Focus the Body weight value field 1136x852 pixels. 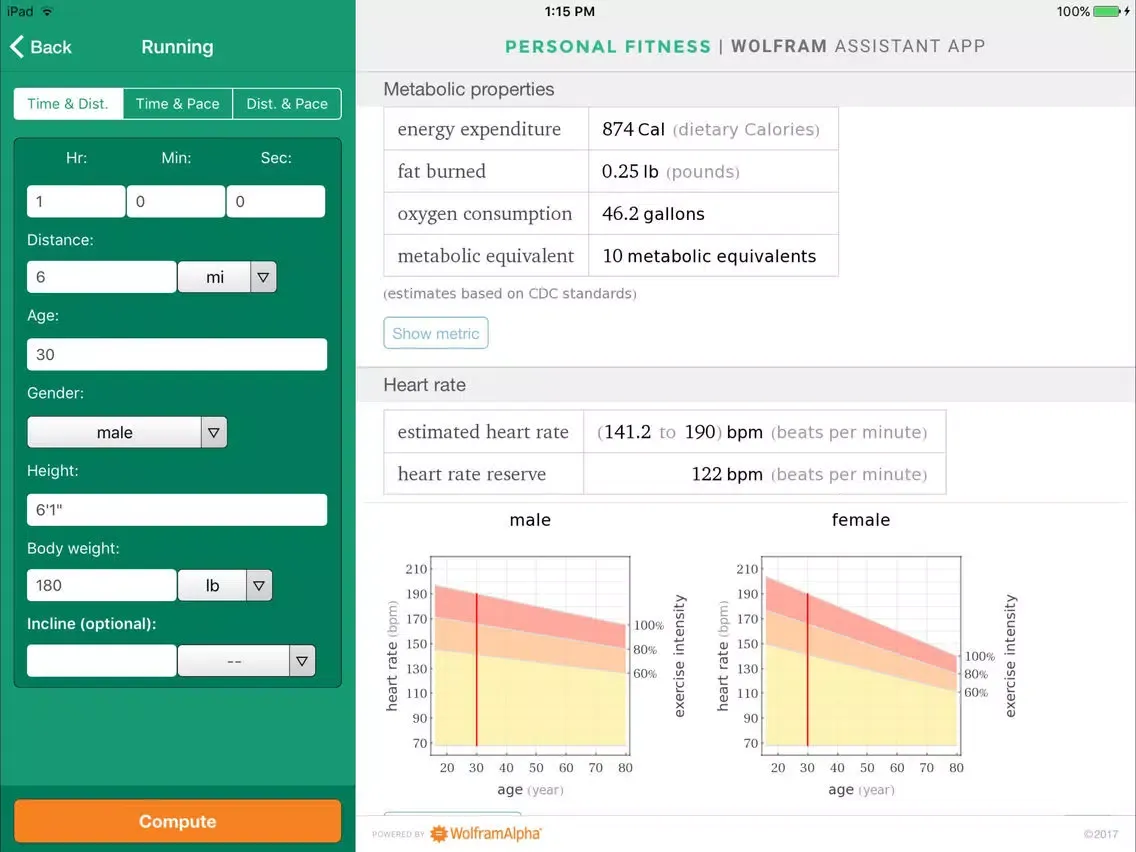(101, 585)
